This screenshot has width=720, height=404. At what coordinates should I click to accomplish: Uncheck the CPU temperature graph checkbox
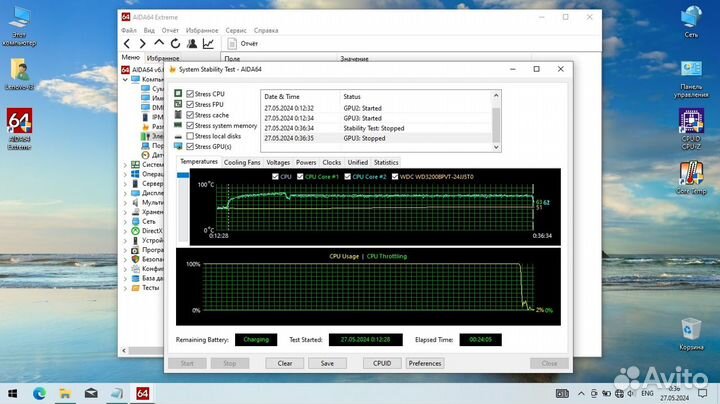(x=275, y=176)
